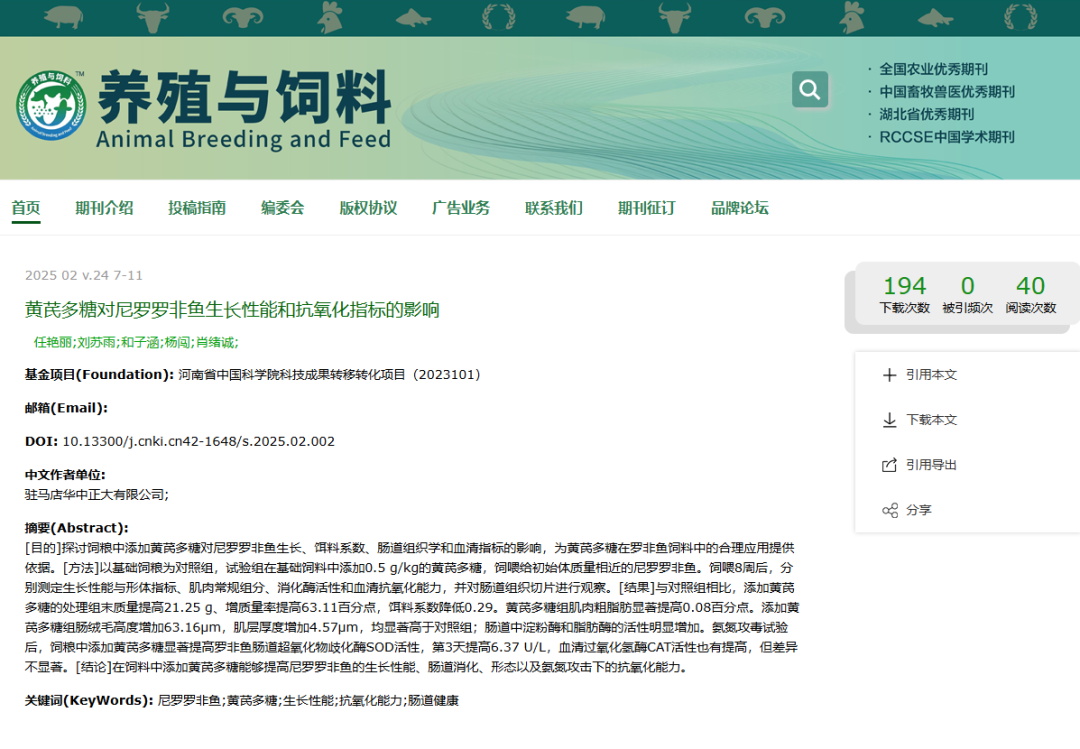The width and height of the screenshot is (1080, 749).
Task: Click the 引用本文 link
Action: coord(931,375)
